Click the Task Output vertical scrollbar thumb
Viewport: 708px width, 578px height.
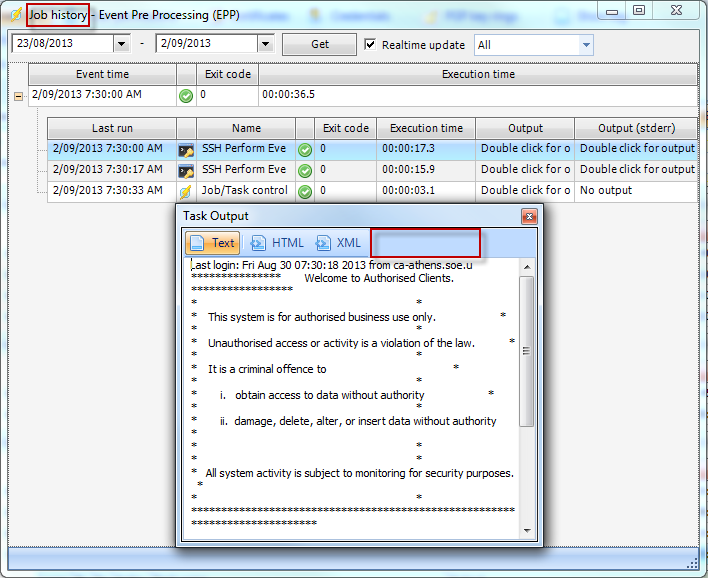[526, 350]
